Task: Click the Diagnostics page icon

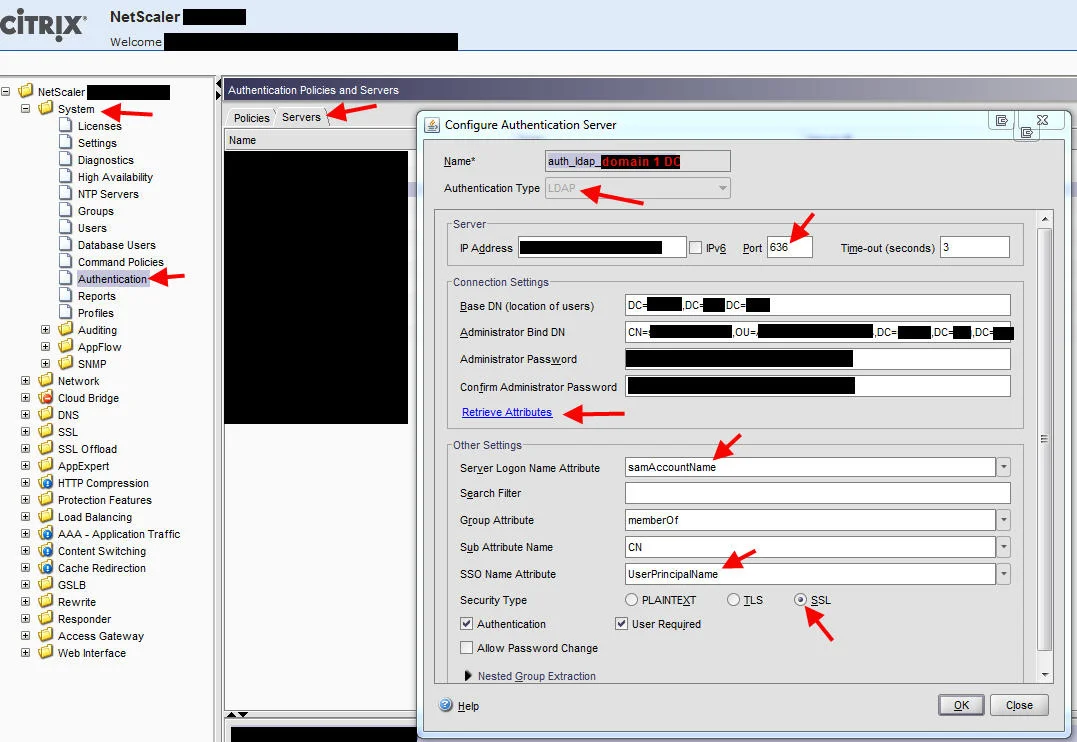Action: [x=65, y=159]
